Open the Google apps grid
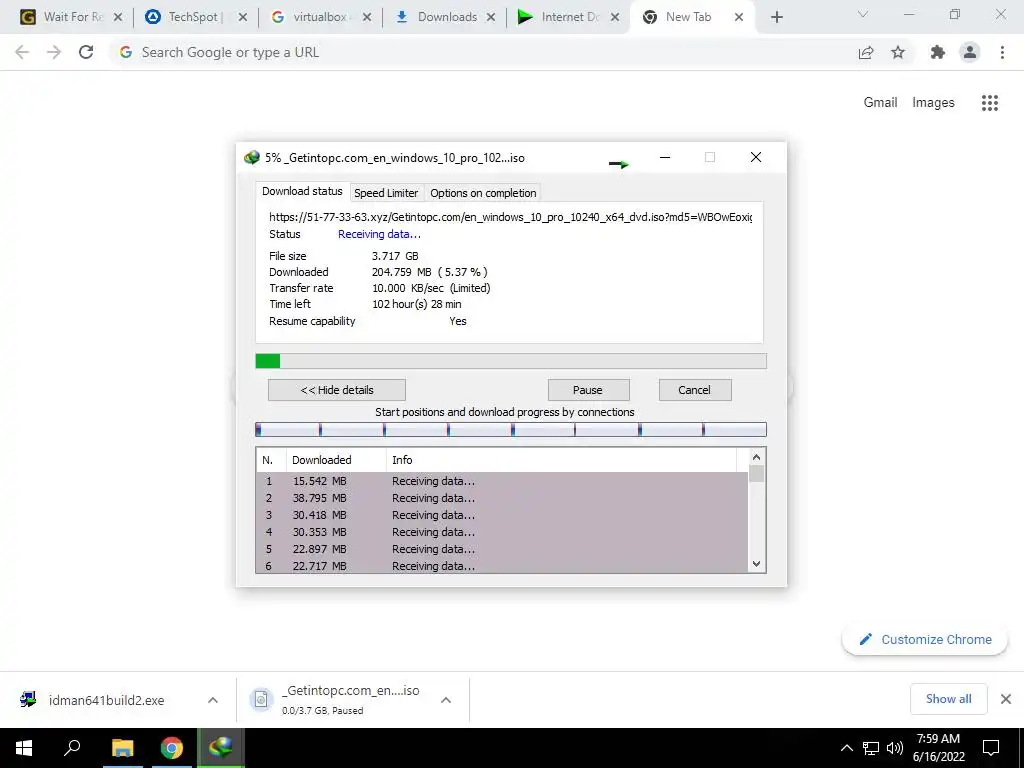Viewport: 1024px width, 768px height. tap(989, 103)
